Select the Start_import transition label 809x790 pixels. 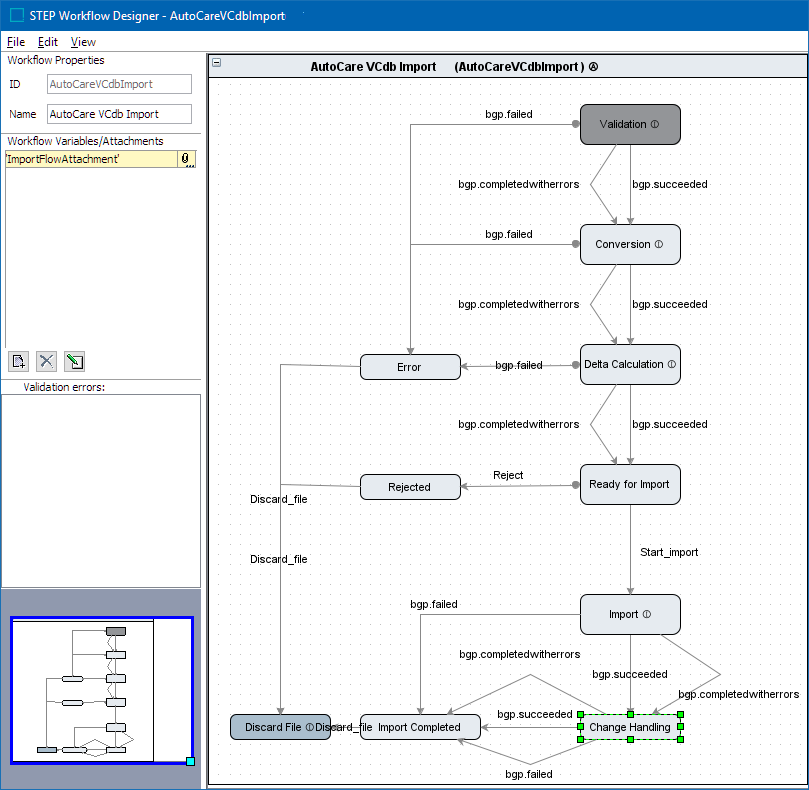[669, 552]
